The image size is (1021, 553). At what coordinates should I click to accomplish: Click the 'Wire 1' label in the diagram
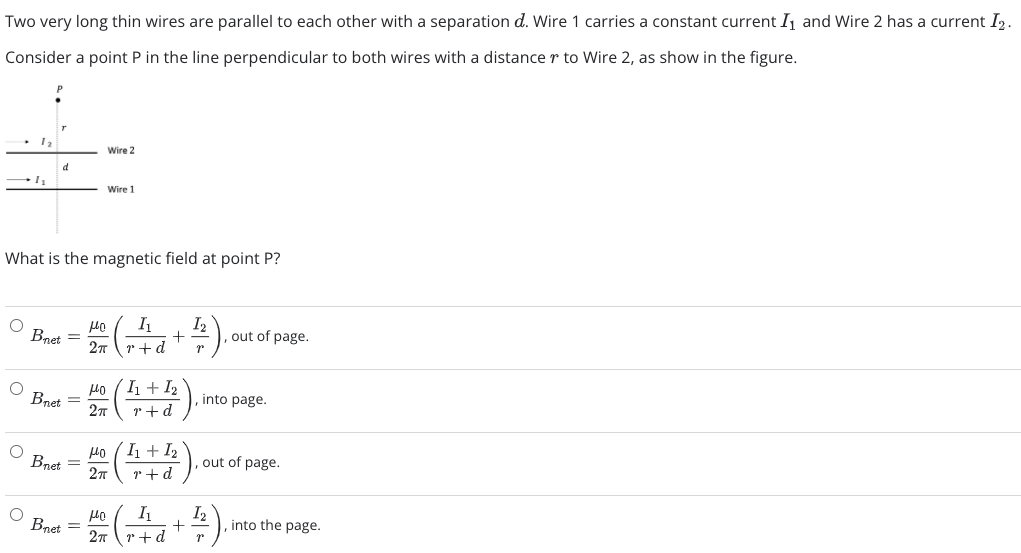pos(121,190)
